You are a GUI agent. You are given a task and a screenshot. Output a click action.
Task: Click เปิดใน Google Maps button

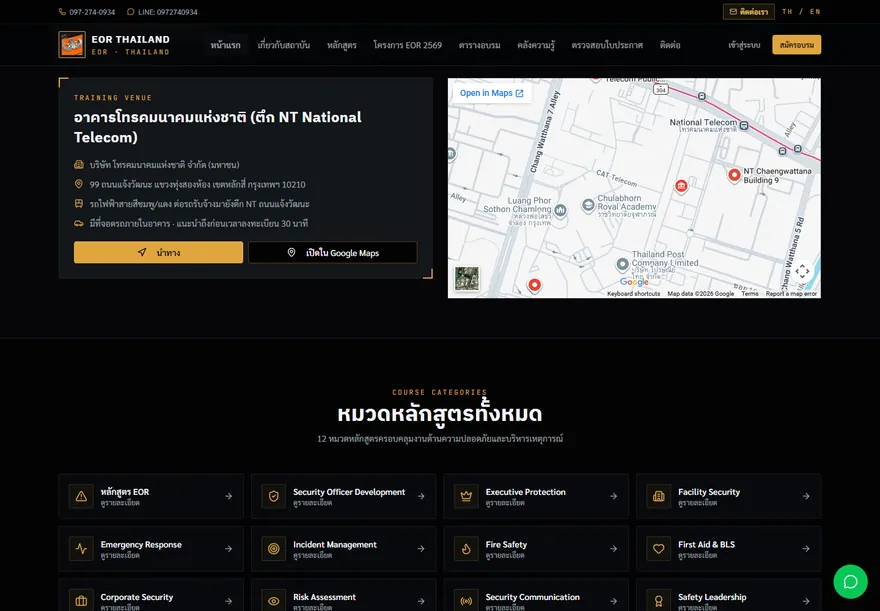click(x=333, y=252)
